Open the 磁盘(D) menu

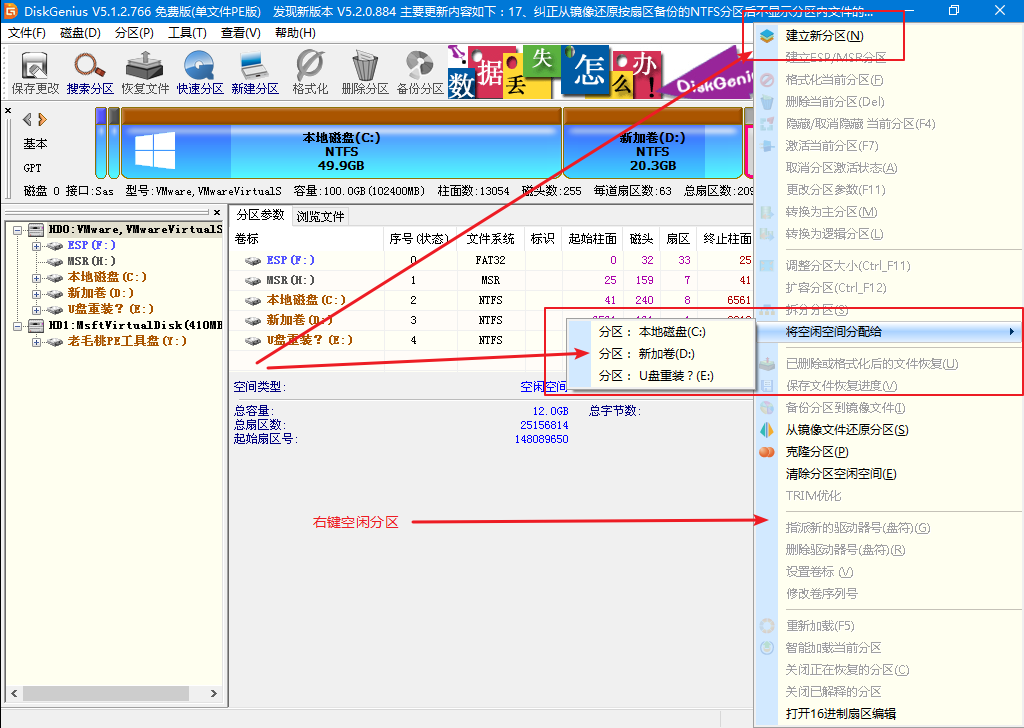coord(80,33)
